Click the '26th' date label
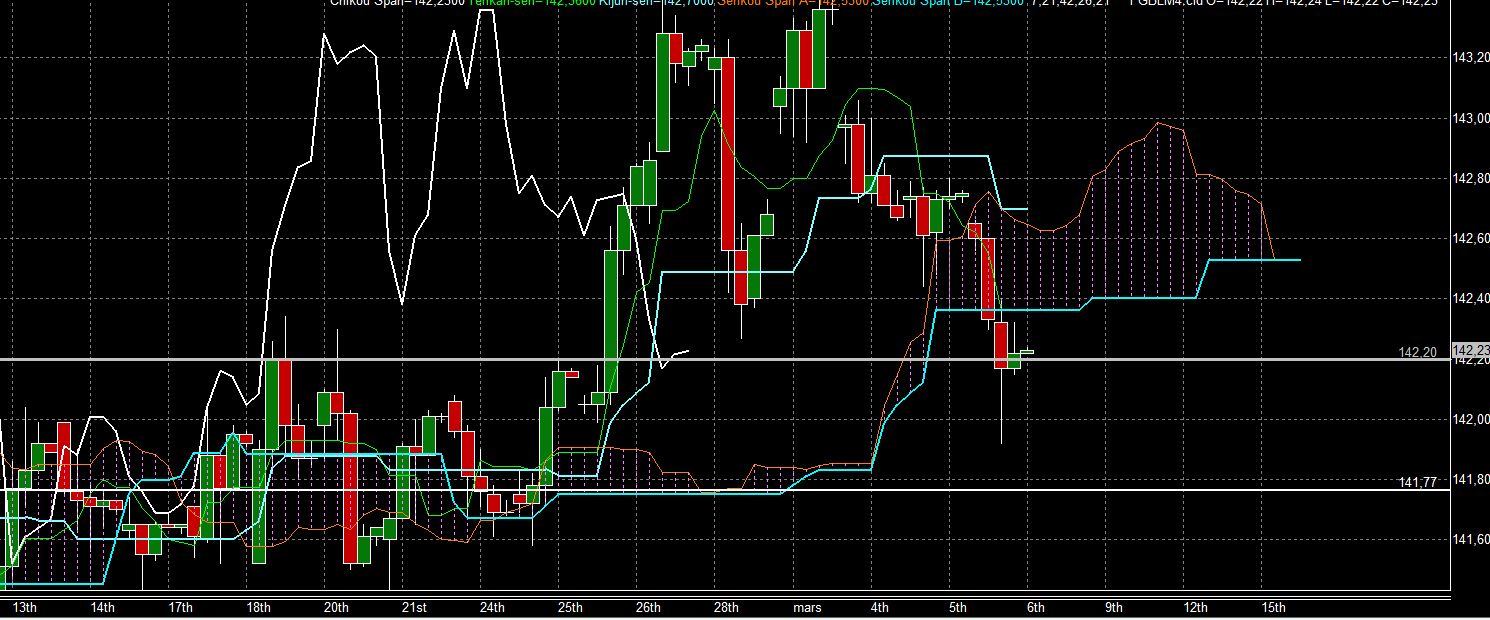This screenshot has height=620, width=1490. pyautogui.click(x=648, y=608)
